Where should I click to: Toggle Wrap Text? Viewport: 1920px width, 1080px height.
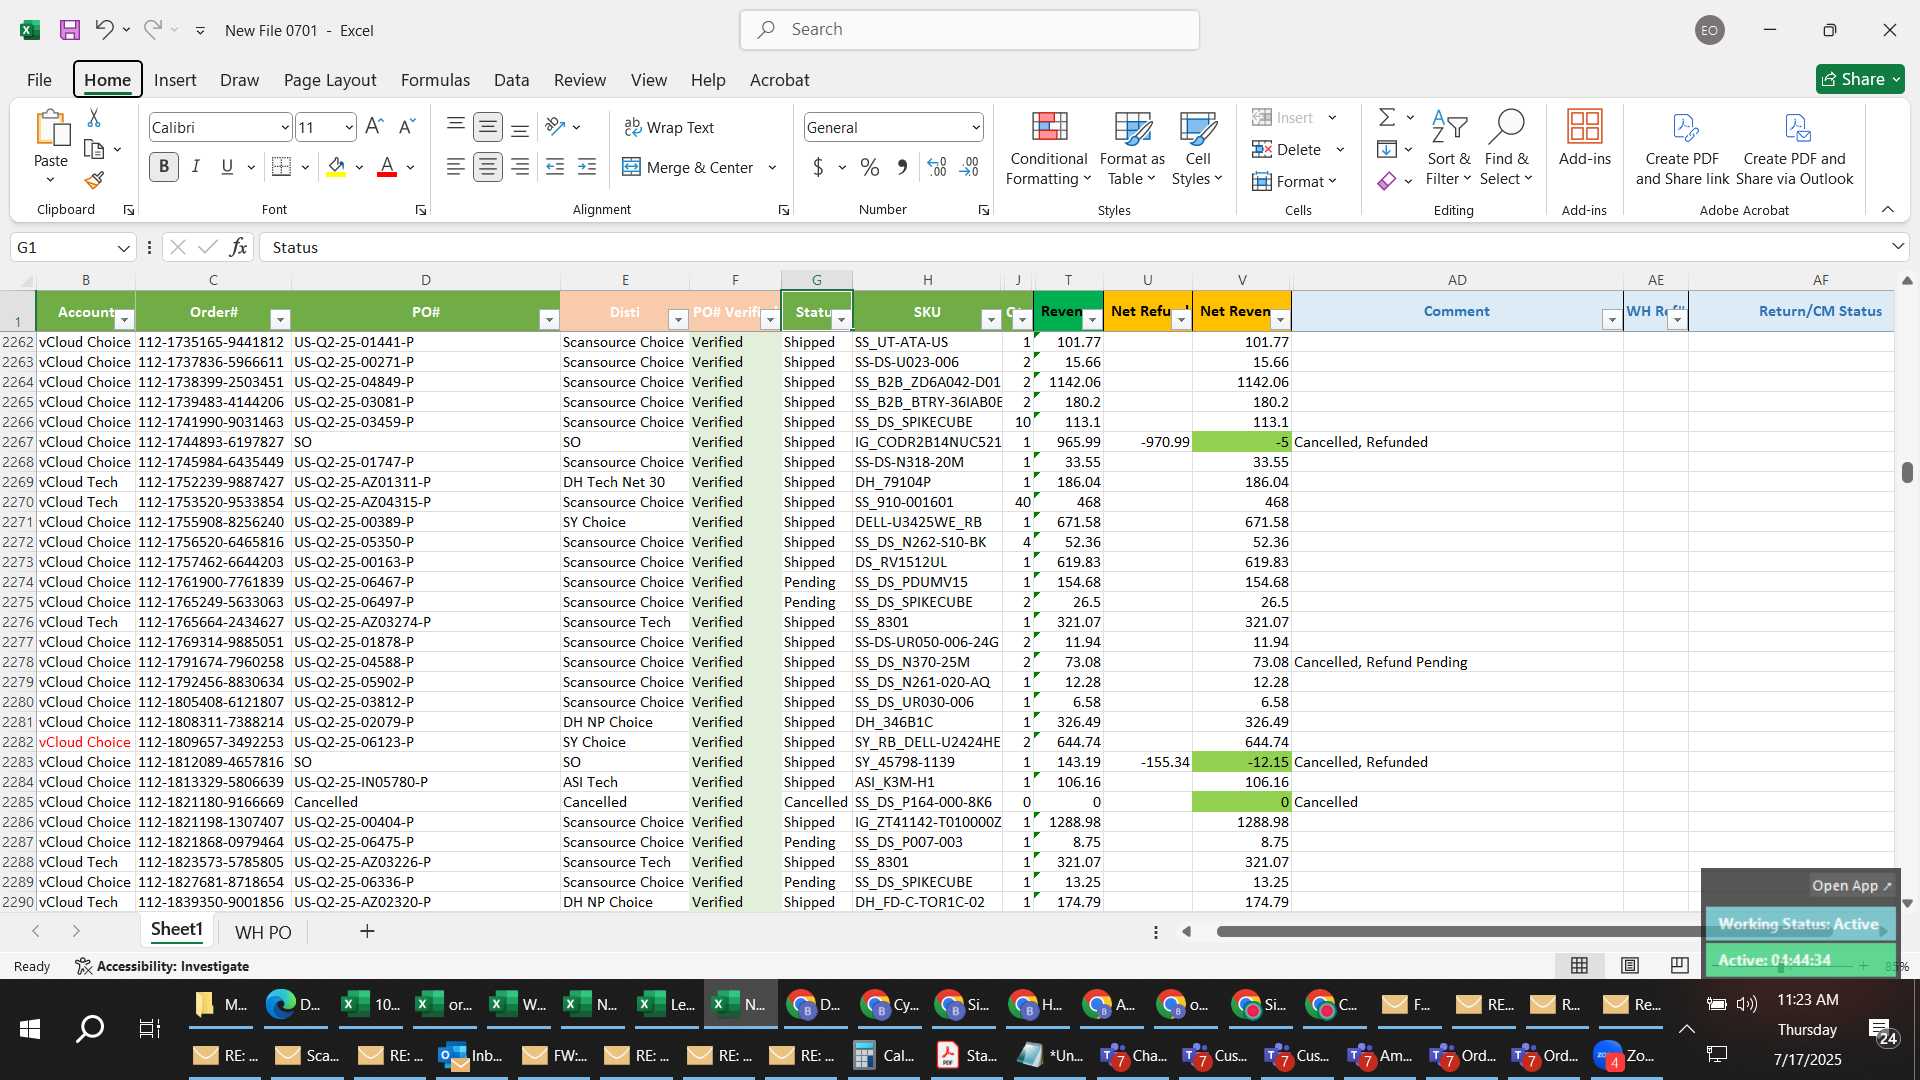tap(669, 127)
